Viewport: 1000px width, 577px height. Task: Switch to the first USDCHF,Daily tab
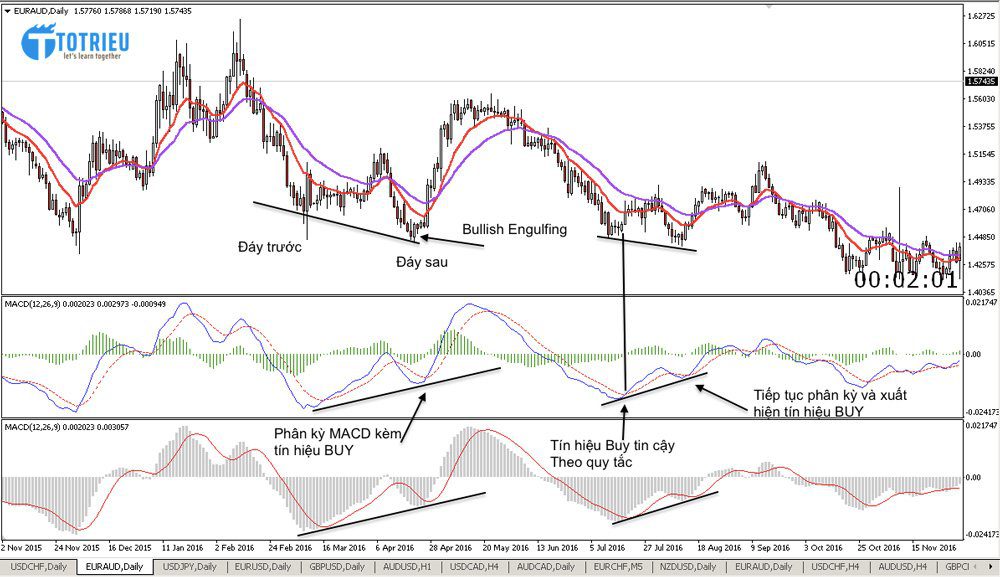point(37,567)
